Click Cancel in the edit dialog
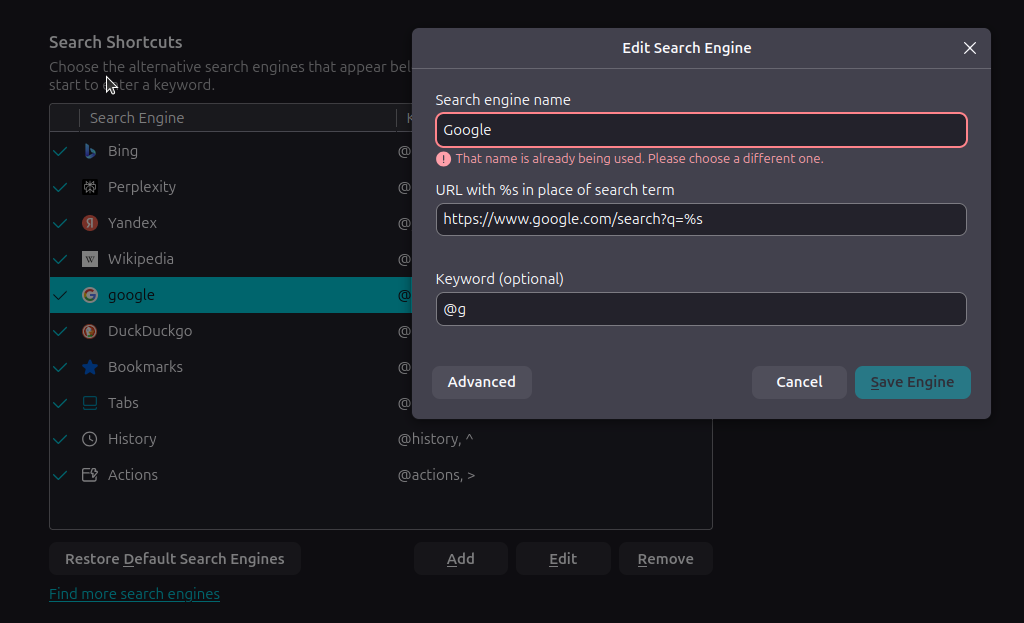 (799, 382)
